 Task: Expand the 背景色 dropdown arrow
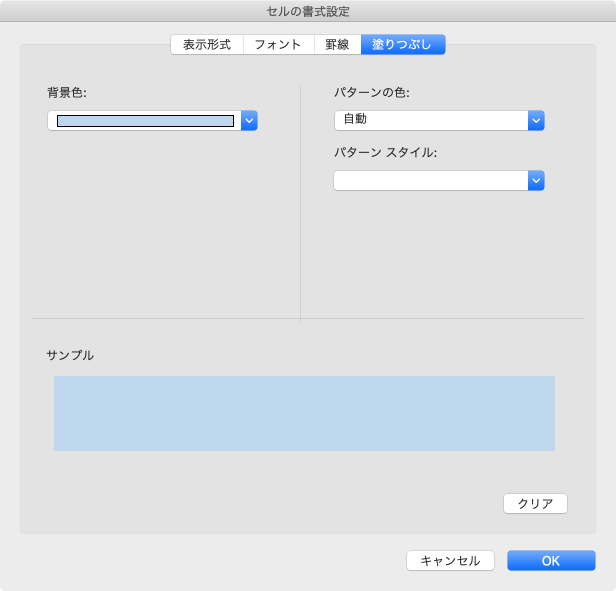(x=250, y=121)
